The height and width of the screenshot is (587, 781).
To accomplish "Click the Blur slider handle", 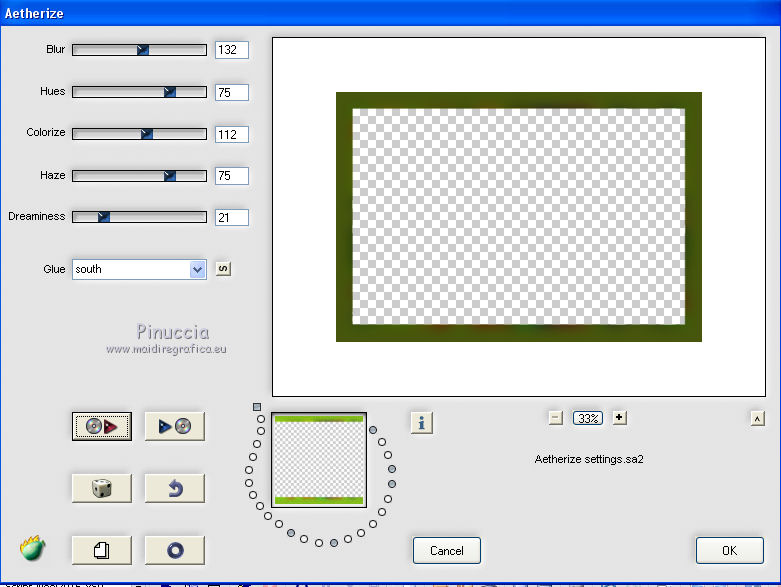I will click(142, 50).
